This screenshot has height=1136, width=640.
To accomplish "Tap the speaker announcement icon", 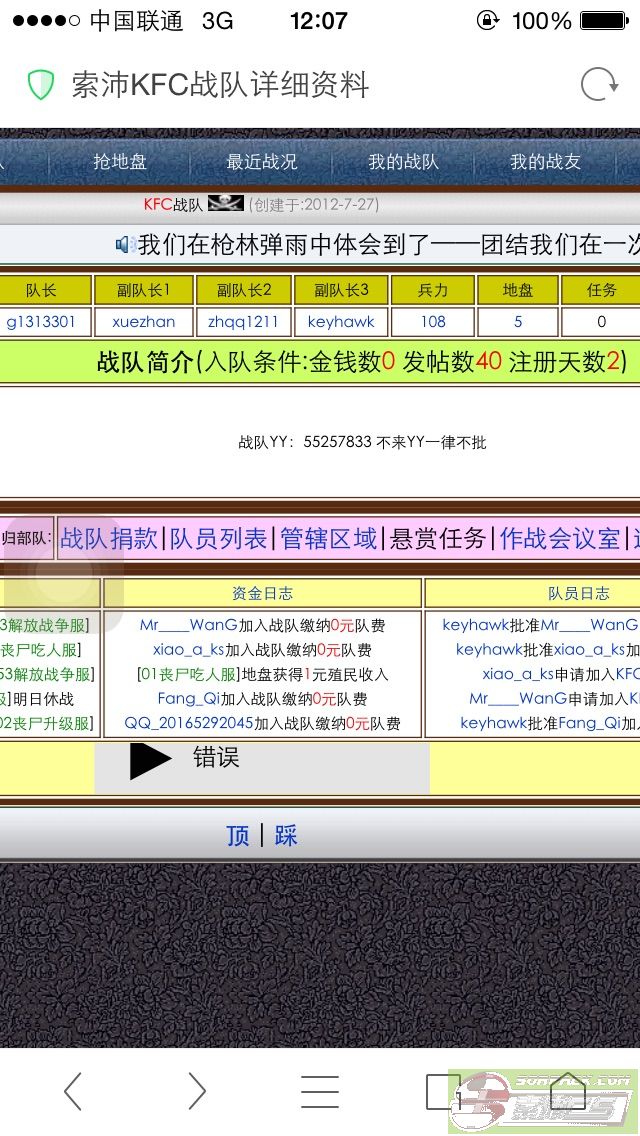I will 125,244.
